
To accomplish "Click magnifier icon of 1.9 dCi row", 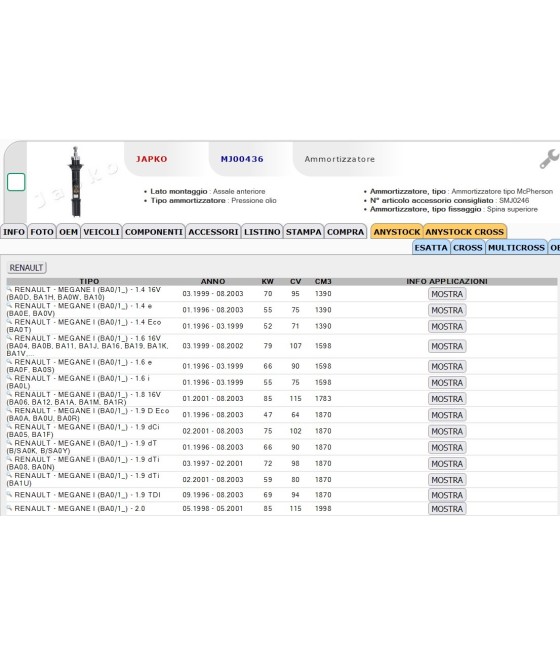I will click(x=10, y=427).
